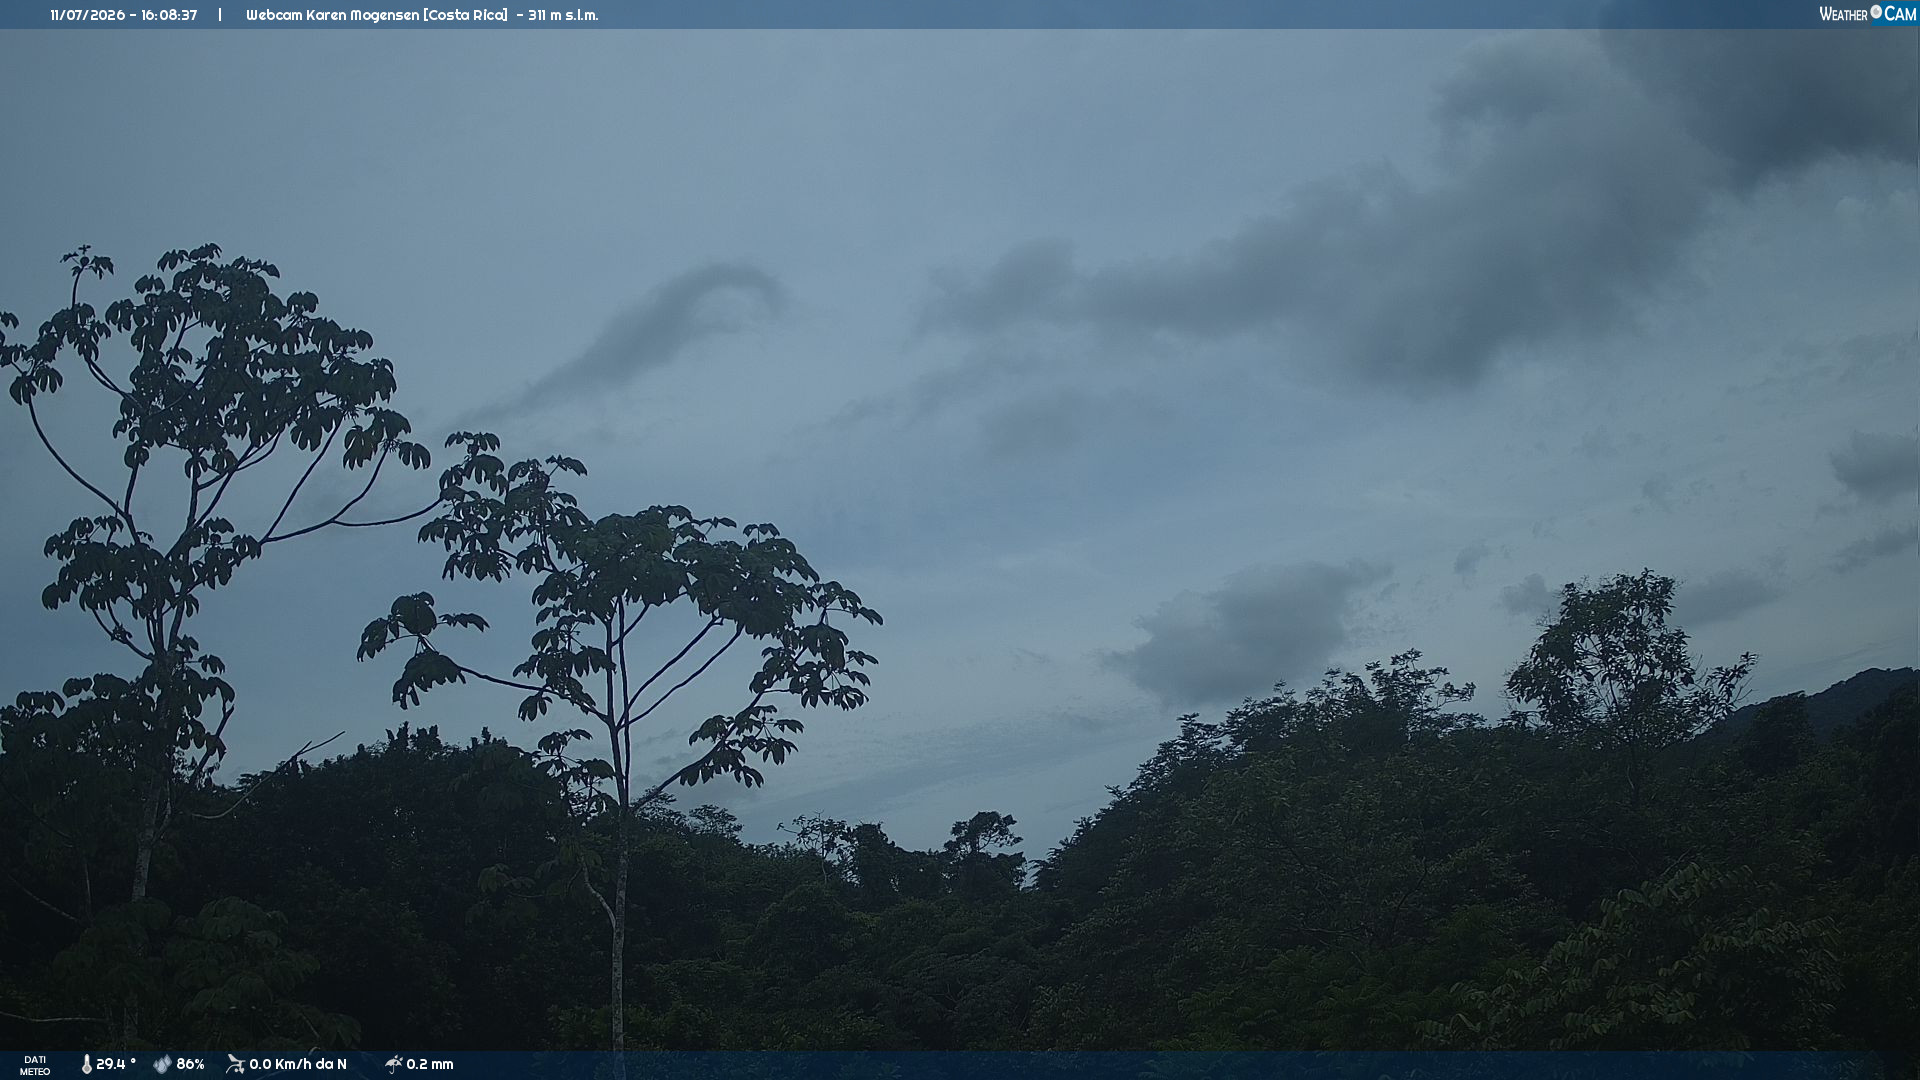Select the 86% humidity value
1920x1080 pixels.
pyautogui.click(x=190, y=1064)
